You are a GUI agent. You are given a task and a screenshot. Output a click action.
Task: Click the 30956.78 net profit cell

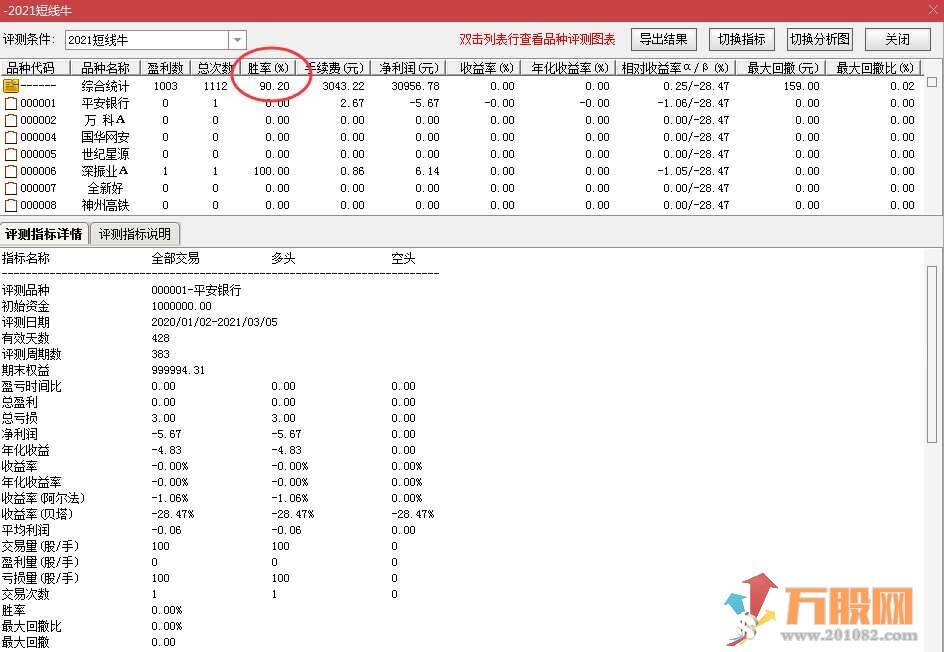point(415,86)
